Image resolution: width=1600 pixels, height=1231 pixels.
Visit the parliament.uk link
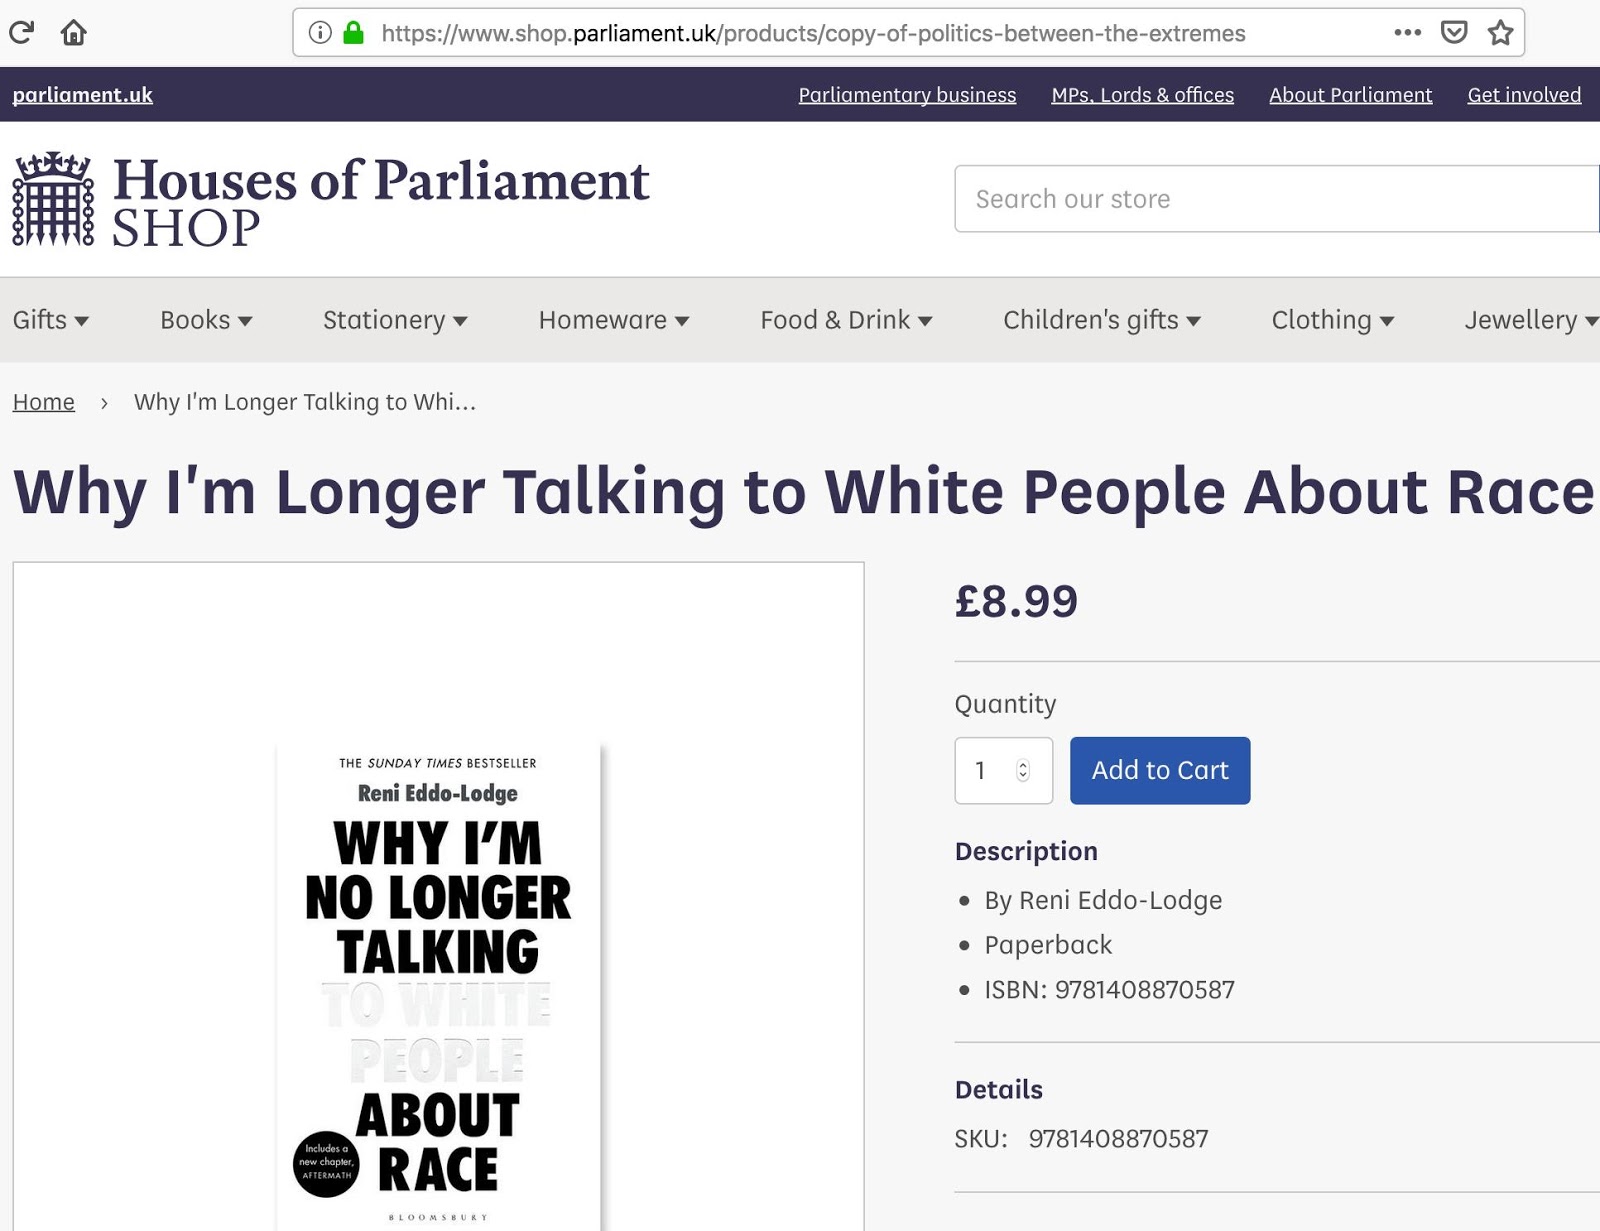pos(82,95)
